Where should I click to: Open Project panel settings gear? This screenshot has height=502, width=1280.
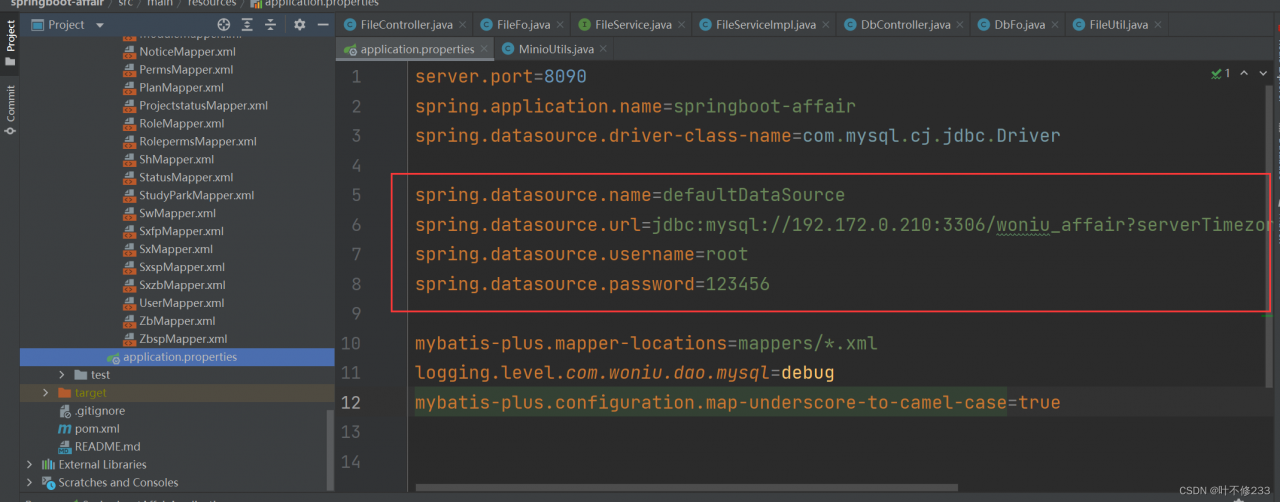pos(299,24)
